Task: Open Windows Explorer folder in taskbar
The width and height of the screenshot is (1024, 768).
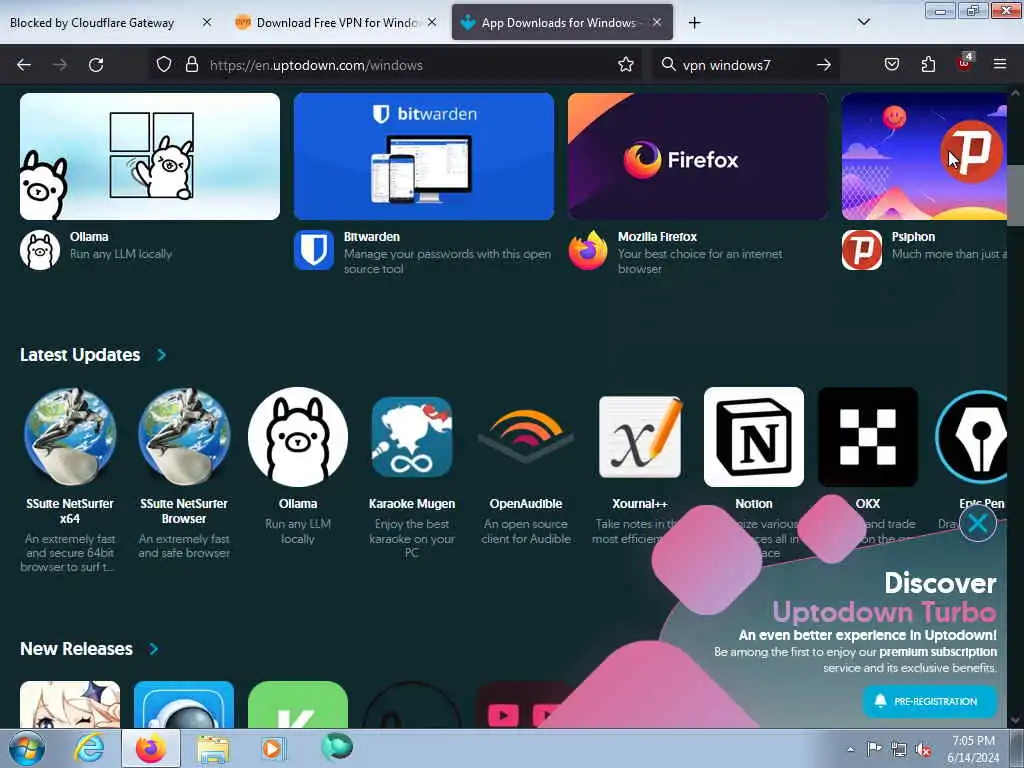Action: tap(213, 749)
